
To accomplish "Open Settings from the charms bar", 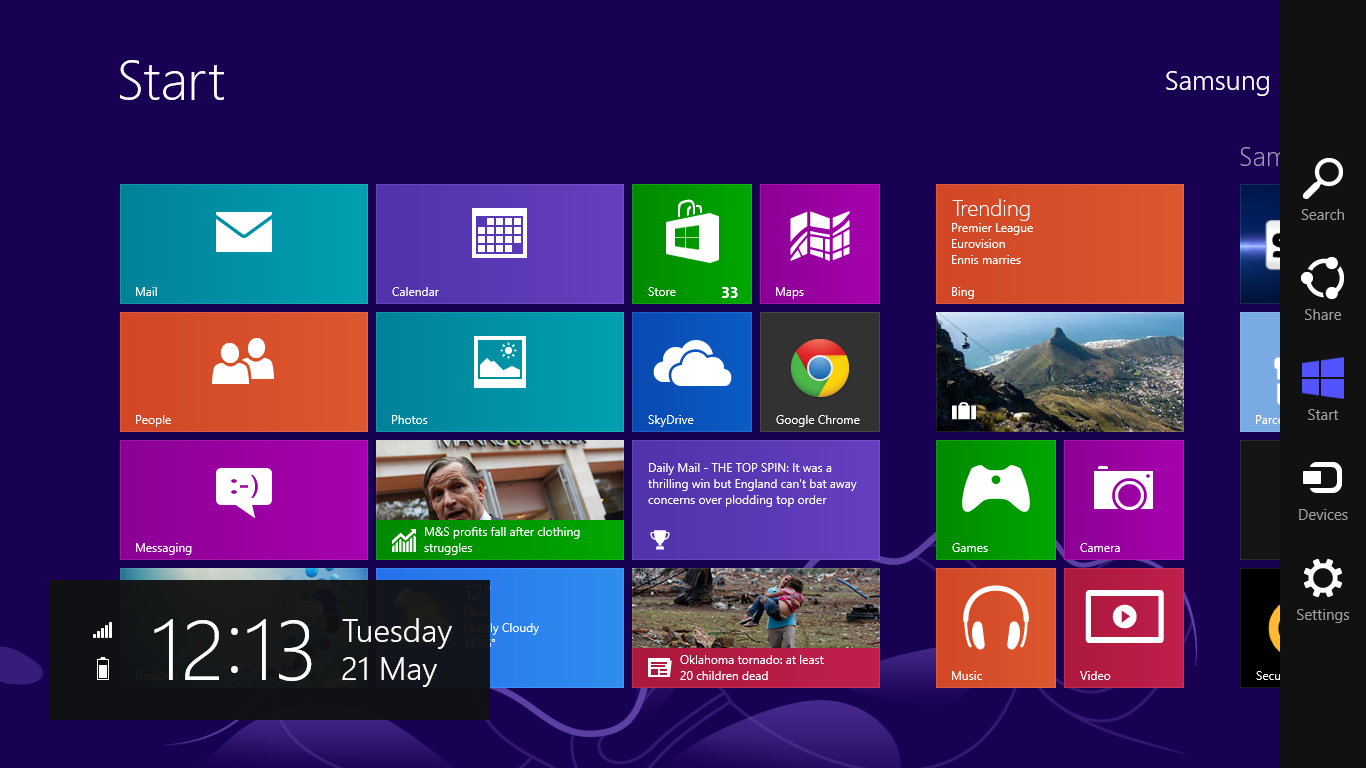I will (x=1322, y=590).
